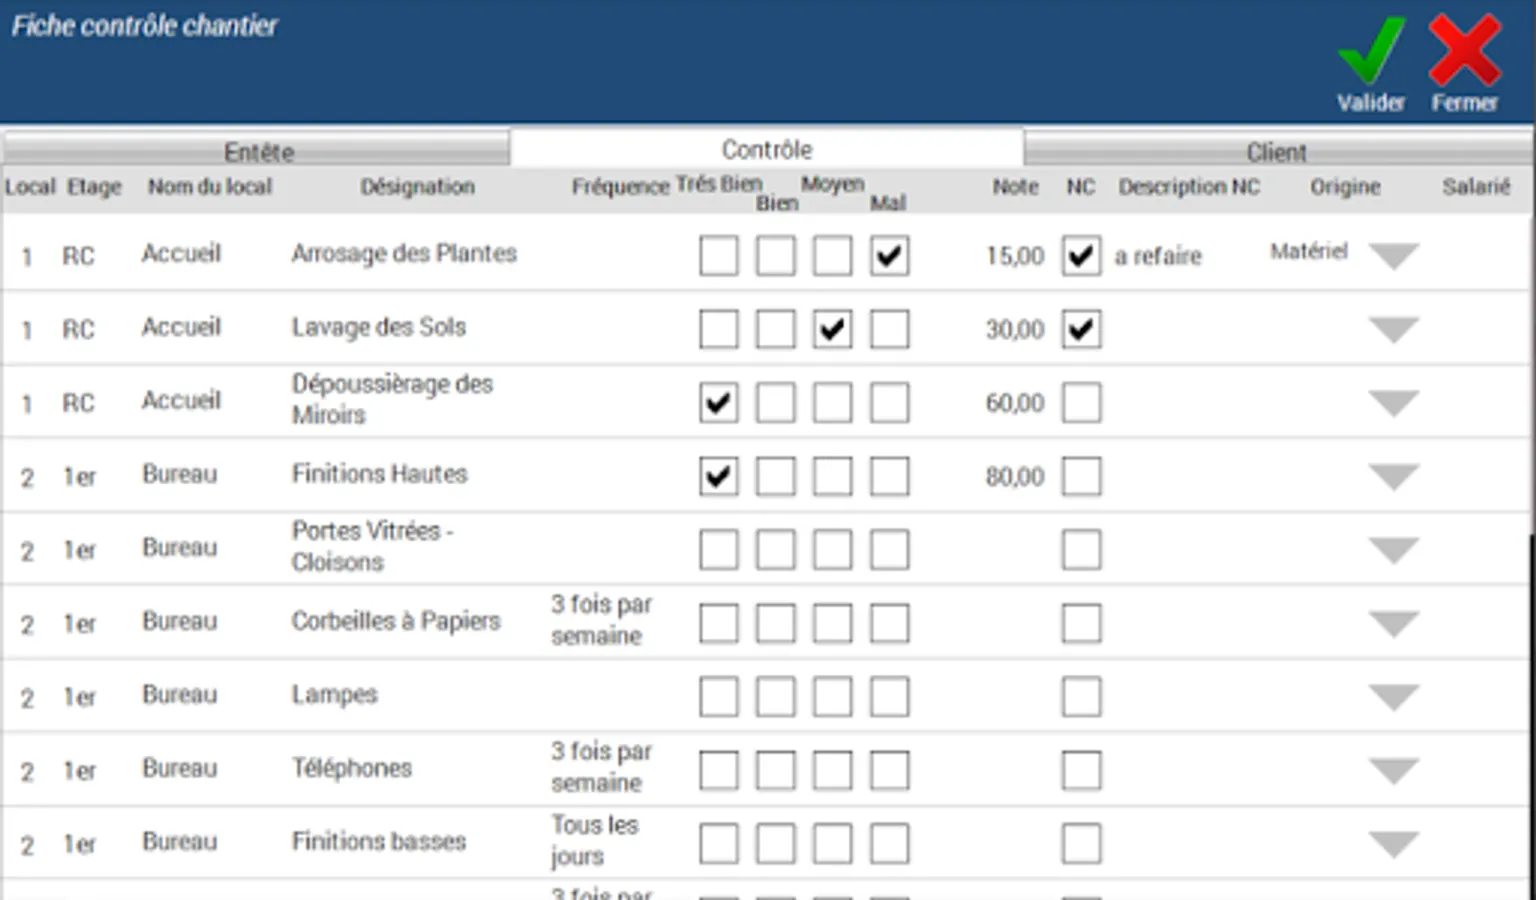Check Bien for Finitions Hautes
Screen dimensions: 1536x900
(x=775, y=476)
